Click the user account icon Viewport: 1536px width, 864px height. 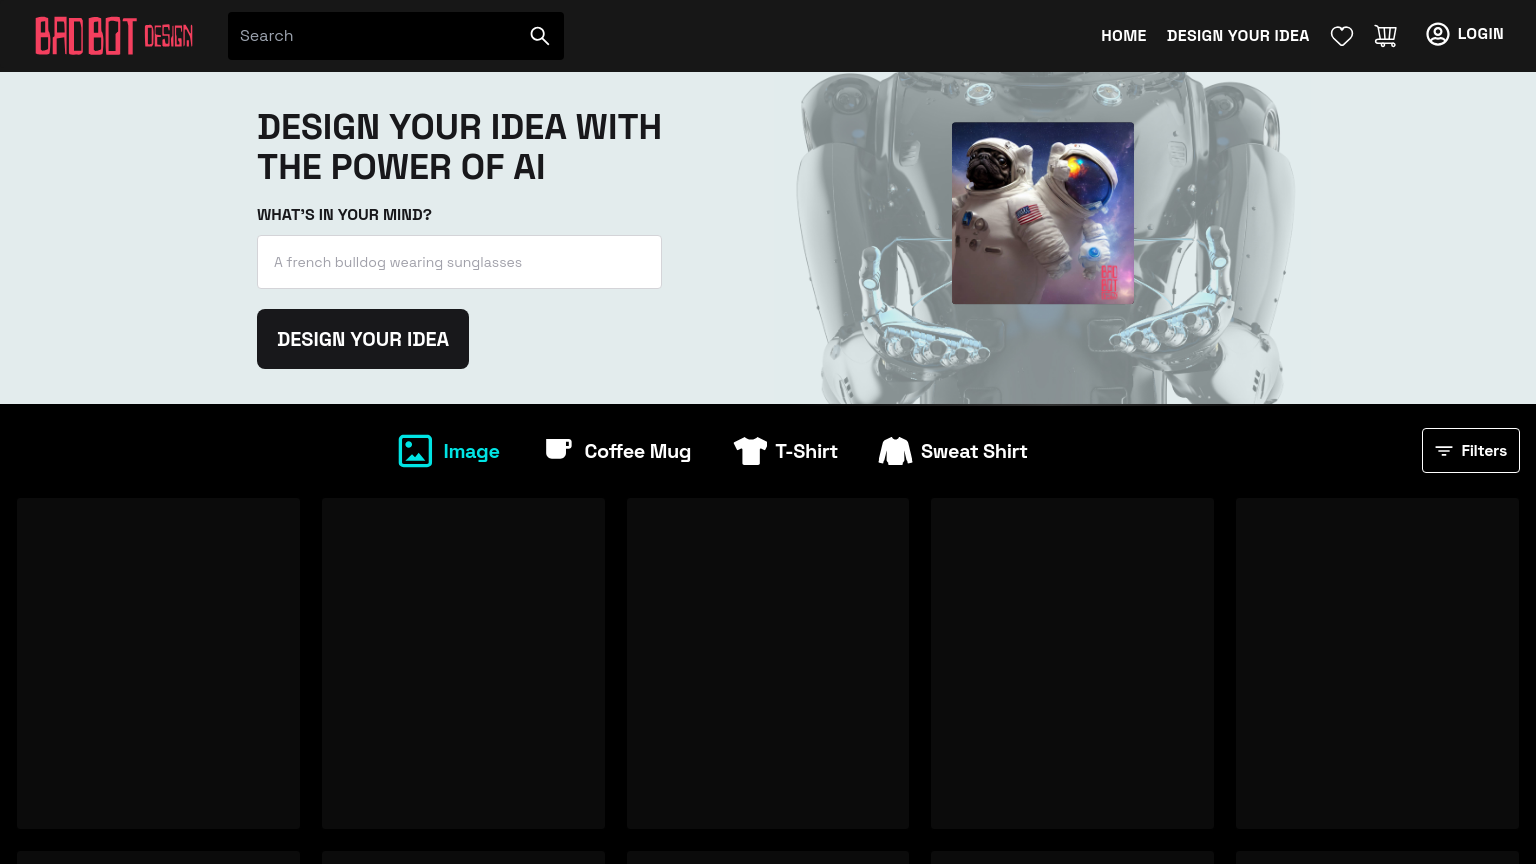coord(1437,34)
